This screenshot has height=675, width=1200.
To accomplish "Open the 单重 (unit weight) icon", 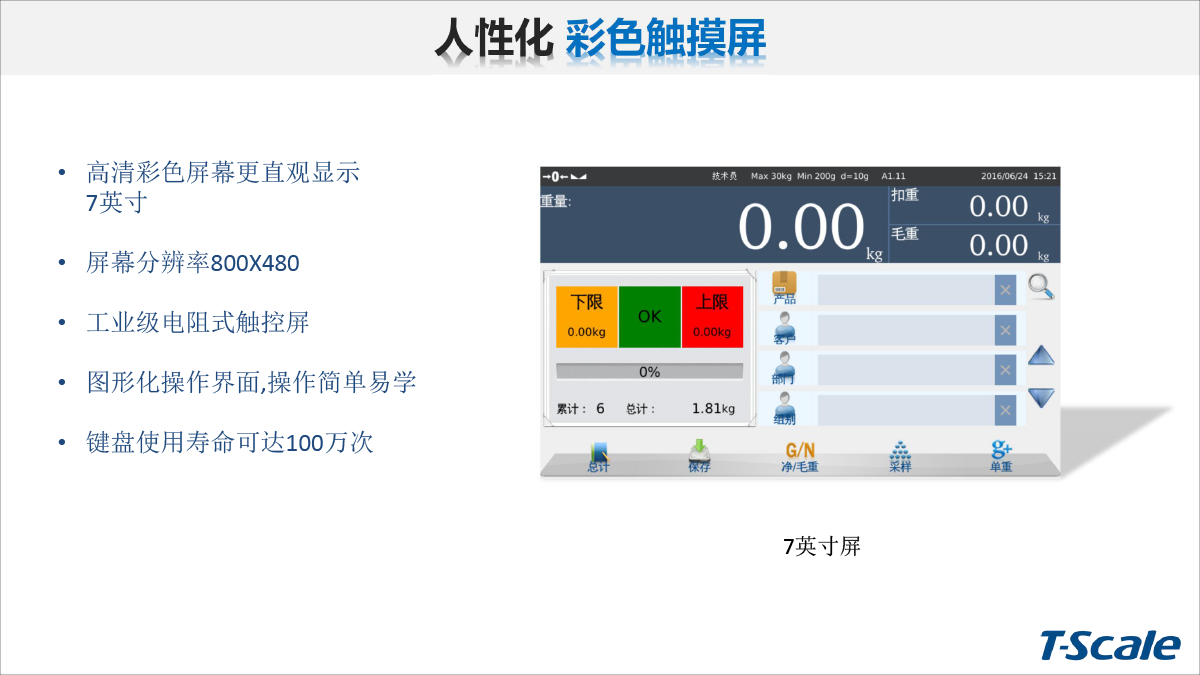I will pos(1001,455).
